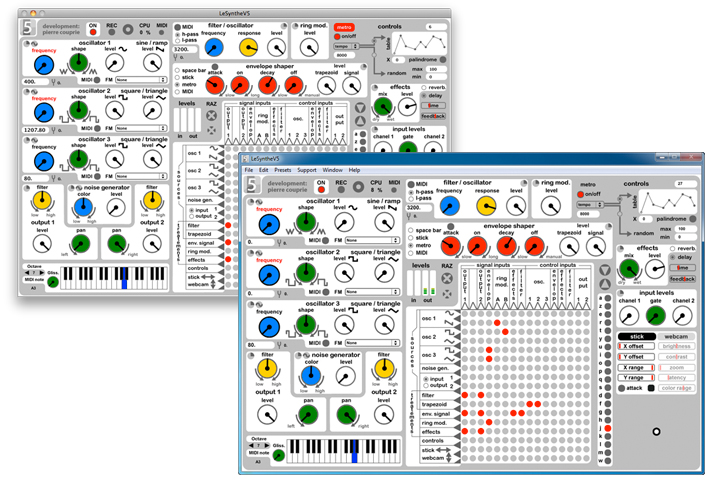Click the black color swatch beside attack
Screen dimensions: 708x480
[x=651, y=388]
